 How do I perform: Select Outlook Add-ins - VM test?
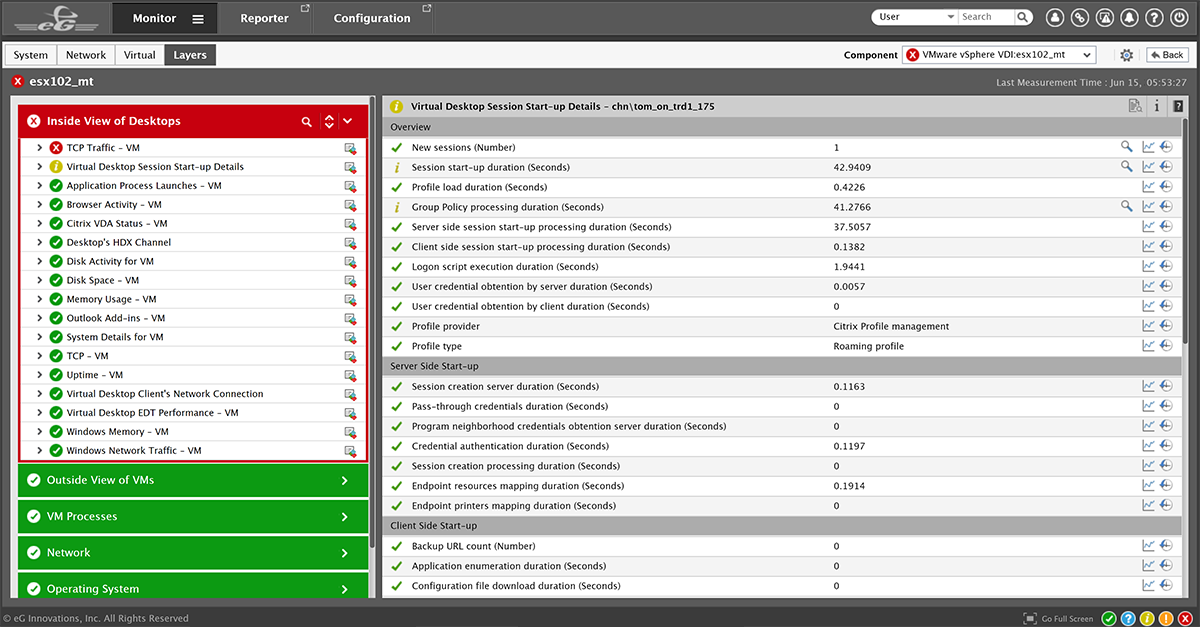116,318
